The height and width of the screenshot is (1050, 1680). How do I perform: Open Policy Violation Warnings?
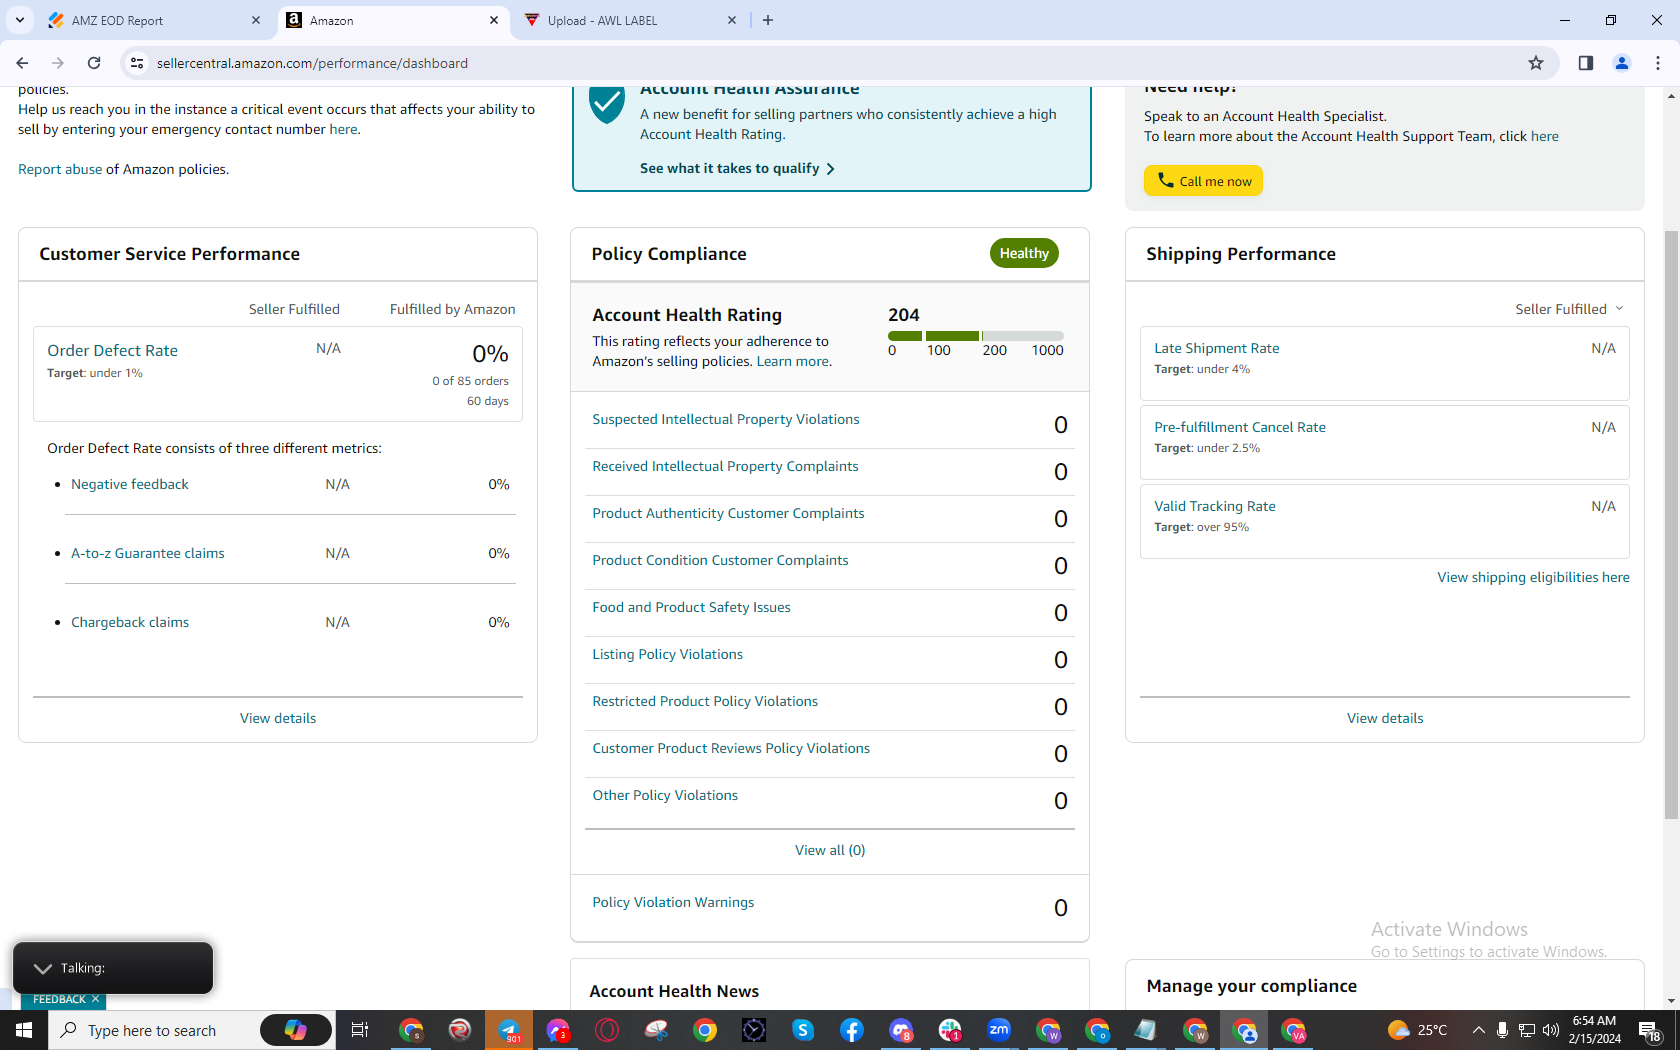pyautogui.click(x=673, y=902)
